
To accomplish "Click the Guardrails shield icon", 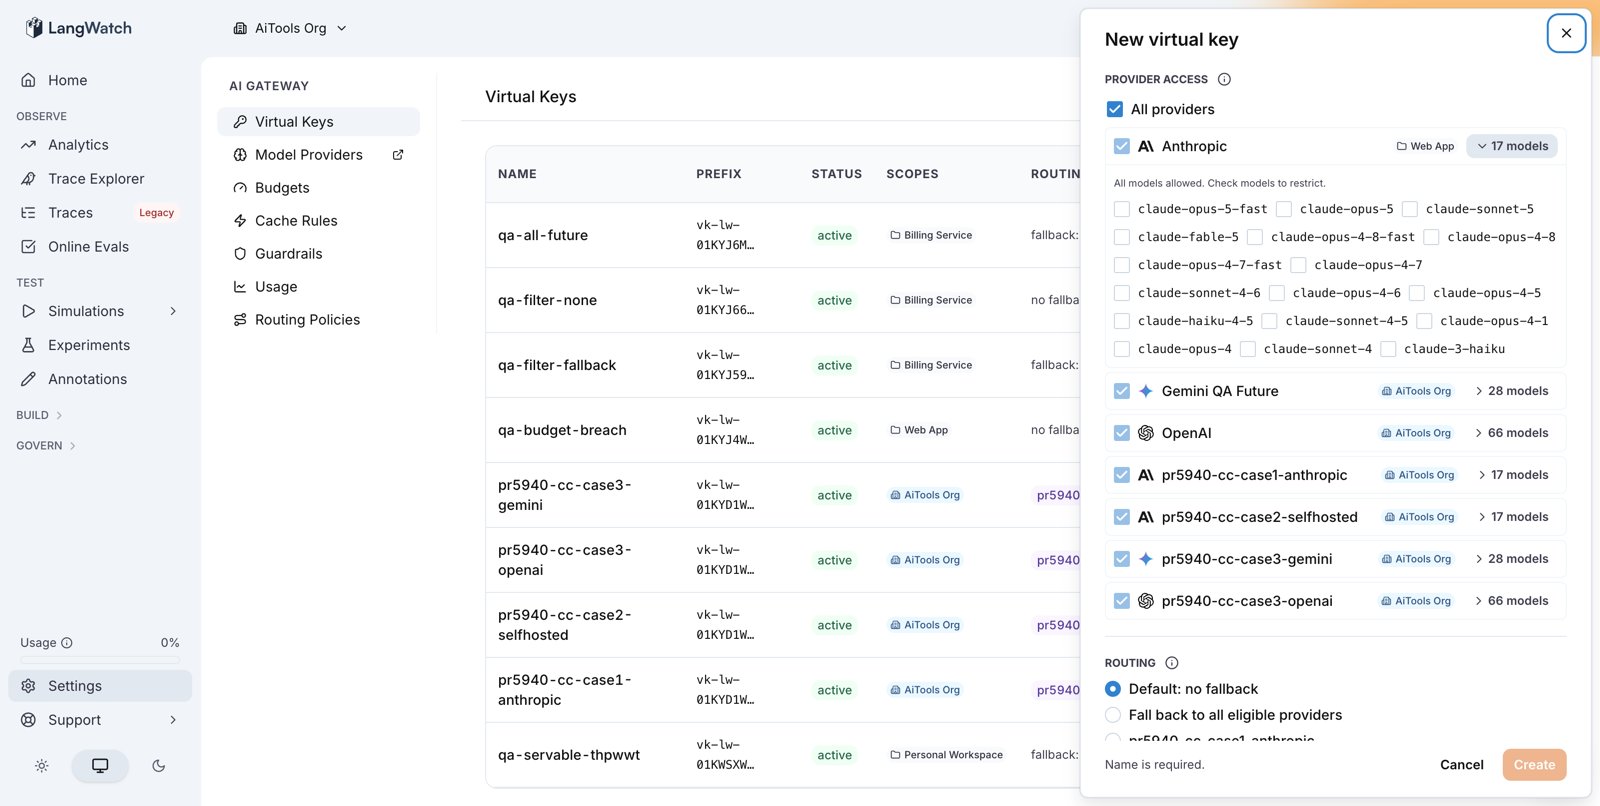I will [x=240, y=254].
